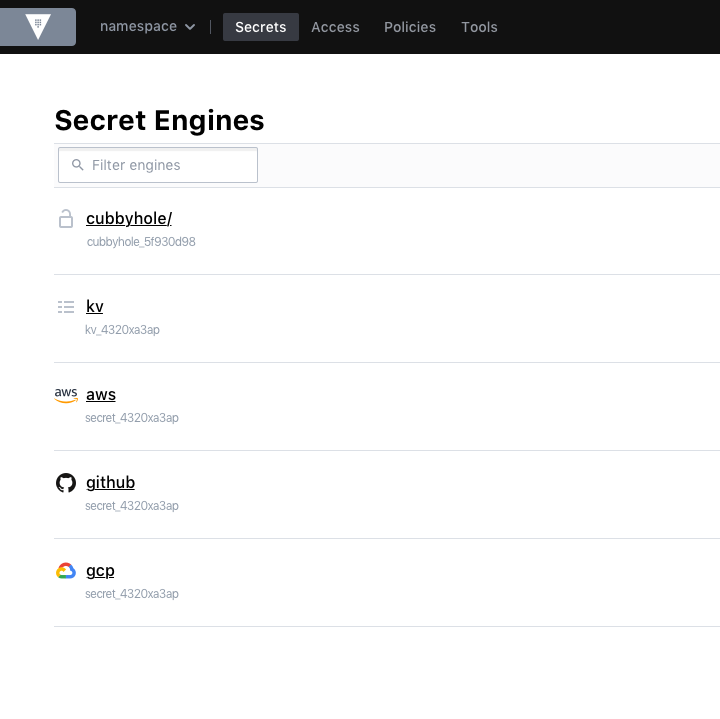Click the lock icon beside cubbyhole/
The image size is (720, 719).
tap(66, 219)
